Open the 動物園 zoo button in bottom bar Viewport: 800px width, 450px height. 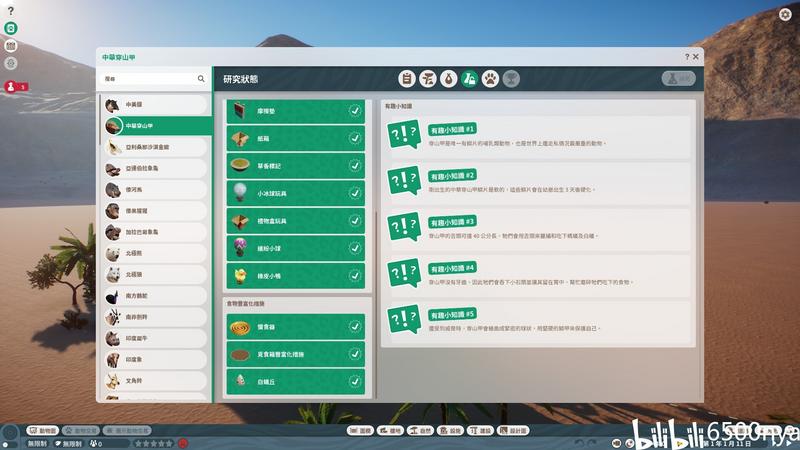pyautogui.click(x=42, y=431)
